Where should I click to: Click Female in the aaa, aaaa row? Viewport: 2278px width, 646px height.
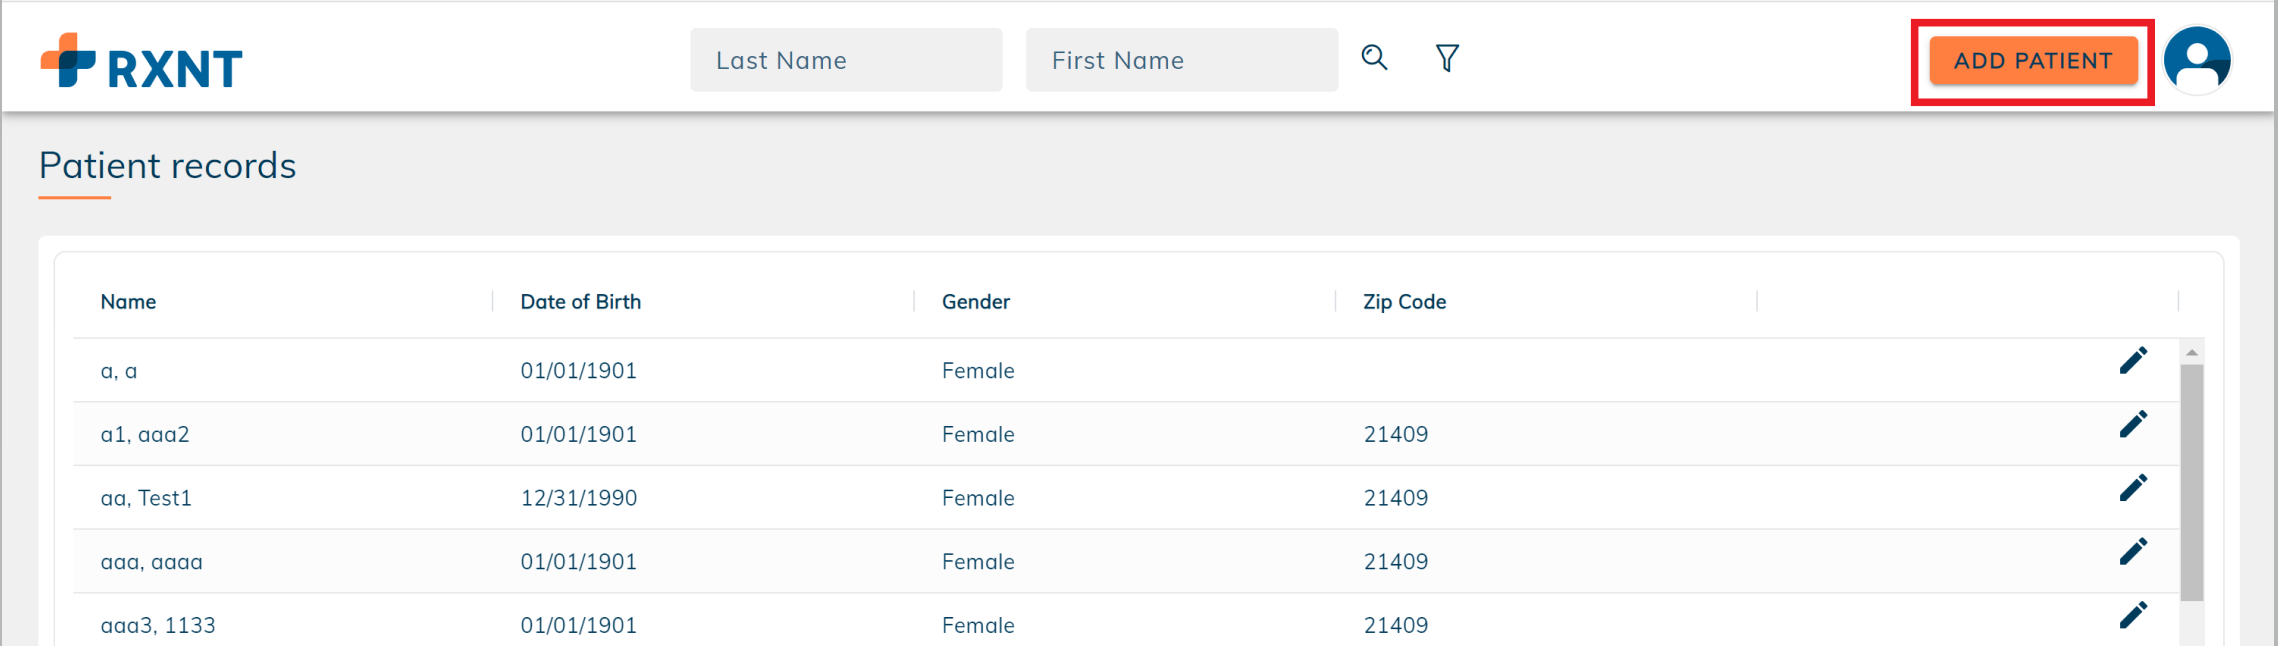click(978, 562)
